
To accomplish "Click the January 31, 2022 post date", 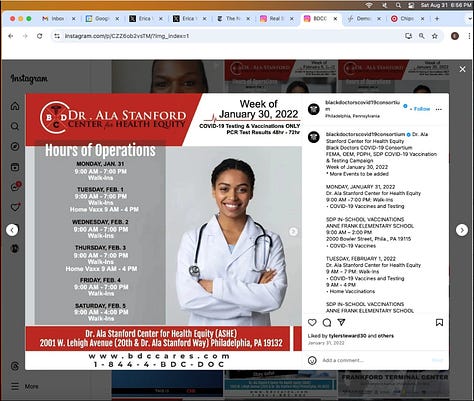I will coord(326,343).
